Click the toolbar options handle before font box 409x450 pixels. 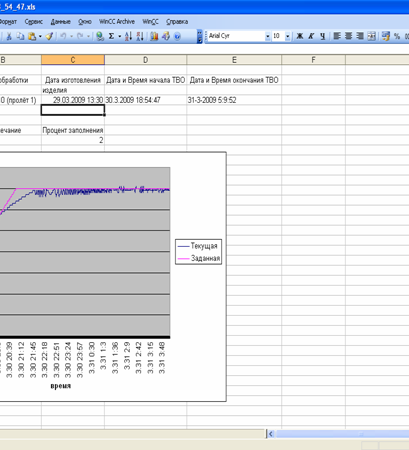point(200,36)
